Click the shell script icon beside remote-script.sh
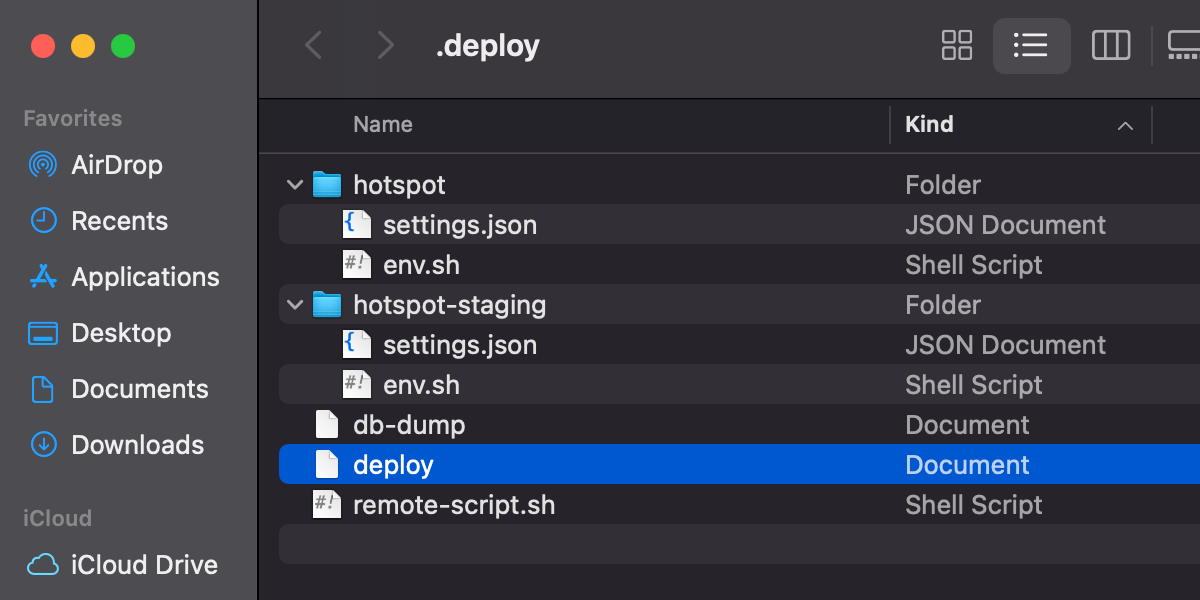 point(327,505)
